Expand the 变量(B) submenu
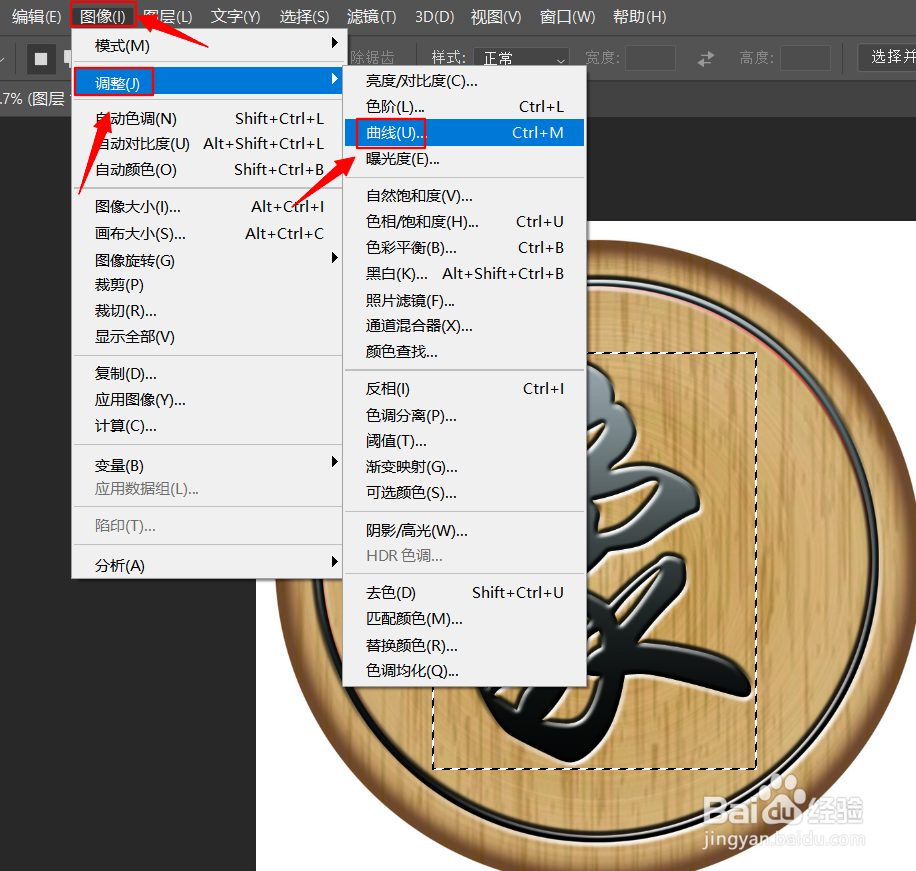Image resolution: width=916 pixels, height=871 pixels. [207, 466]
